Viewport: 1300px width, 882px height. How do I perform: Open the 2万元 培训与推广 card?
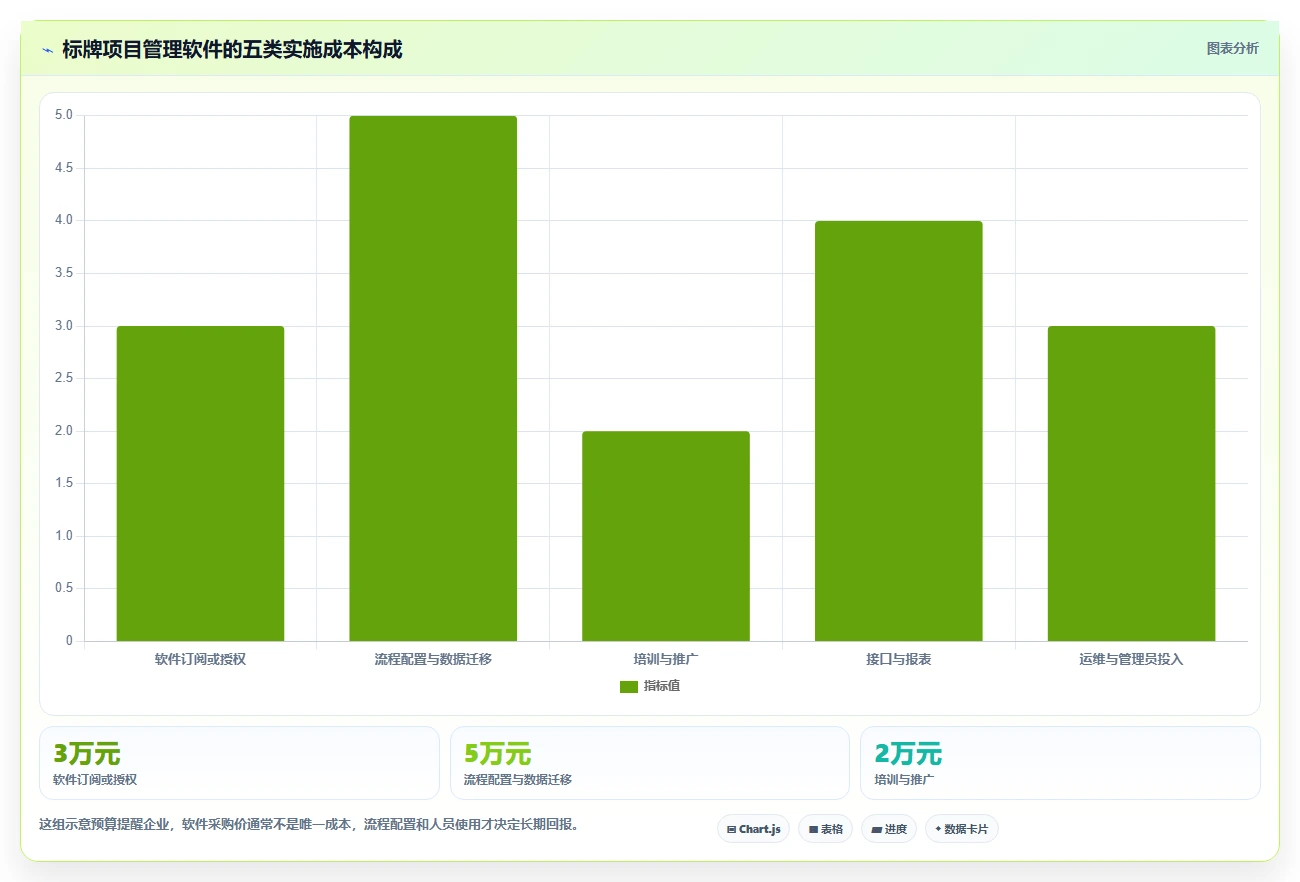click(x=1060, y=763)
